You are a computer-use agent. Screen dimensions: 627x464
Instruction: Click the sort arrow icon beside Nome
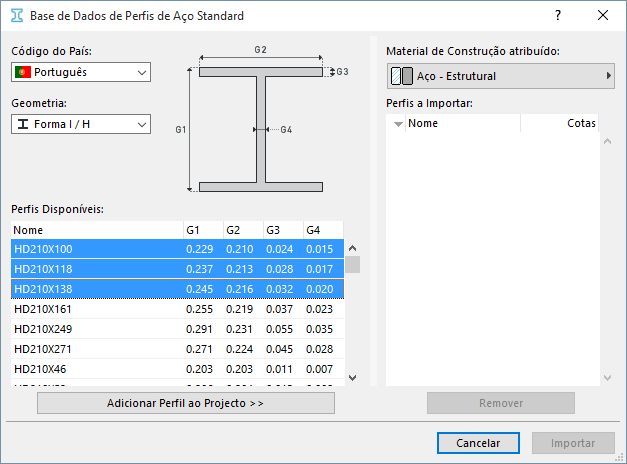[x=398, y=124]
